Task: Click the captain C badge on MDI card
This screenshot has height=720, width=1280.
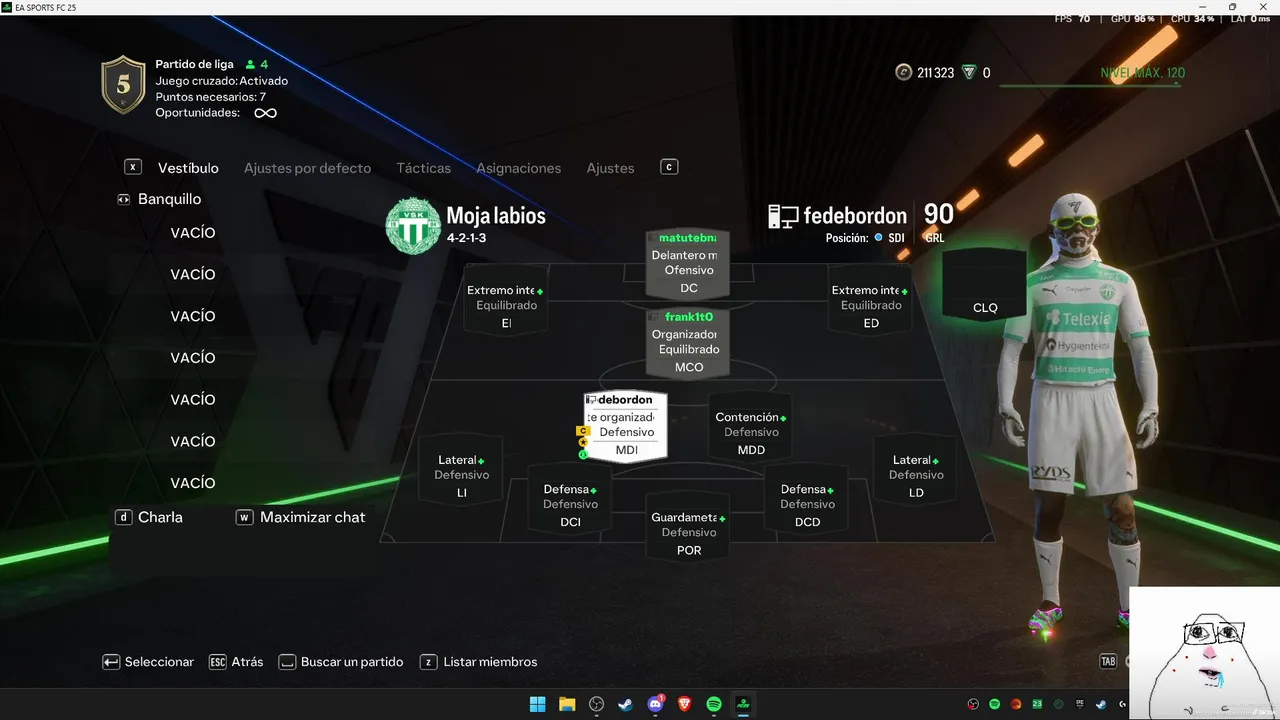Action: pos(583,431)
